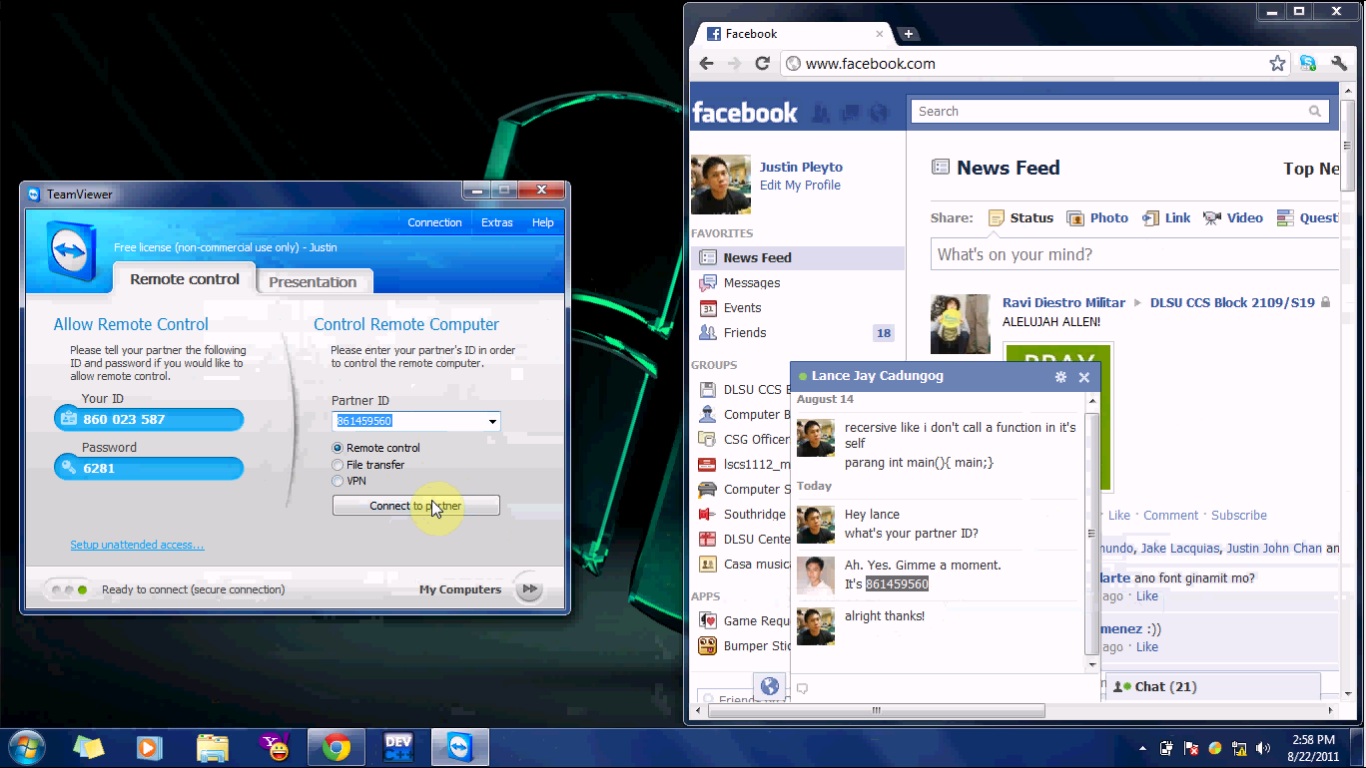Open the Partner ID dropdown list
The height and width of the screenshot is (768, 1366).
[x=491, y=421]
